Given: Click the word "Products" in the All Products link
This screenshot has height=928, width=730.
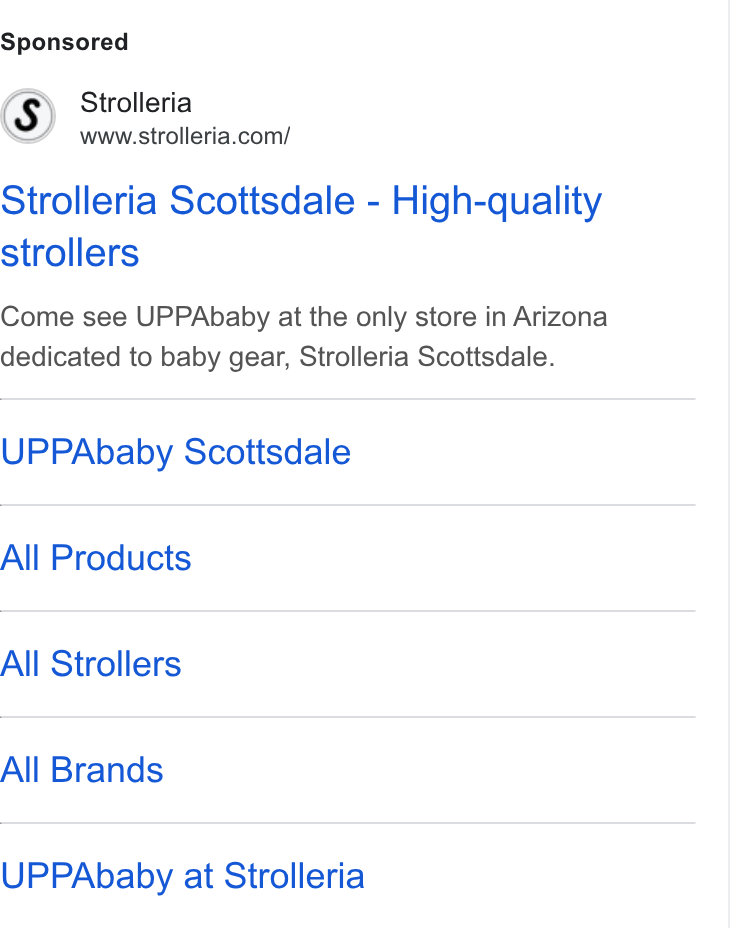Looking at the screenshot, I should pos(121,558).
